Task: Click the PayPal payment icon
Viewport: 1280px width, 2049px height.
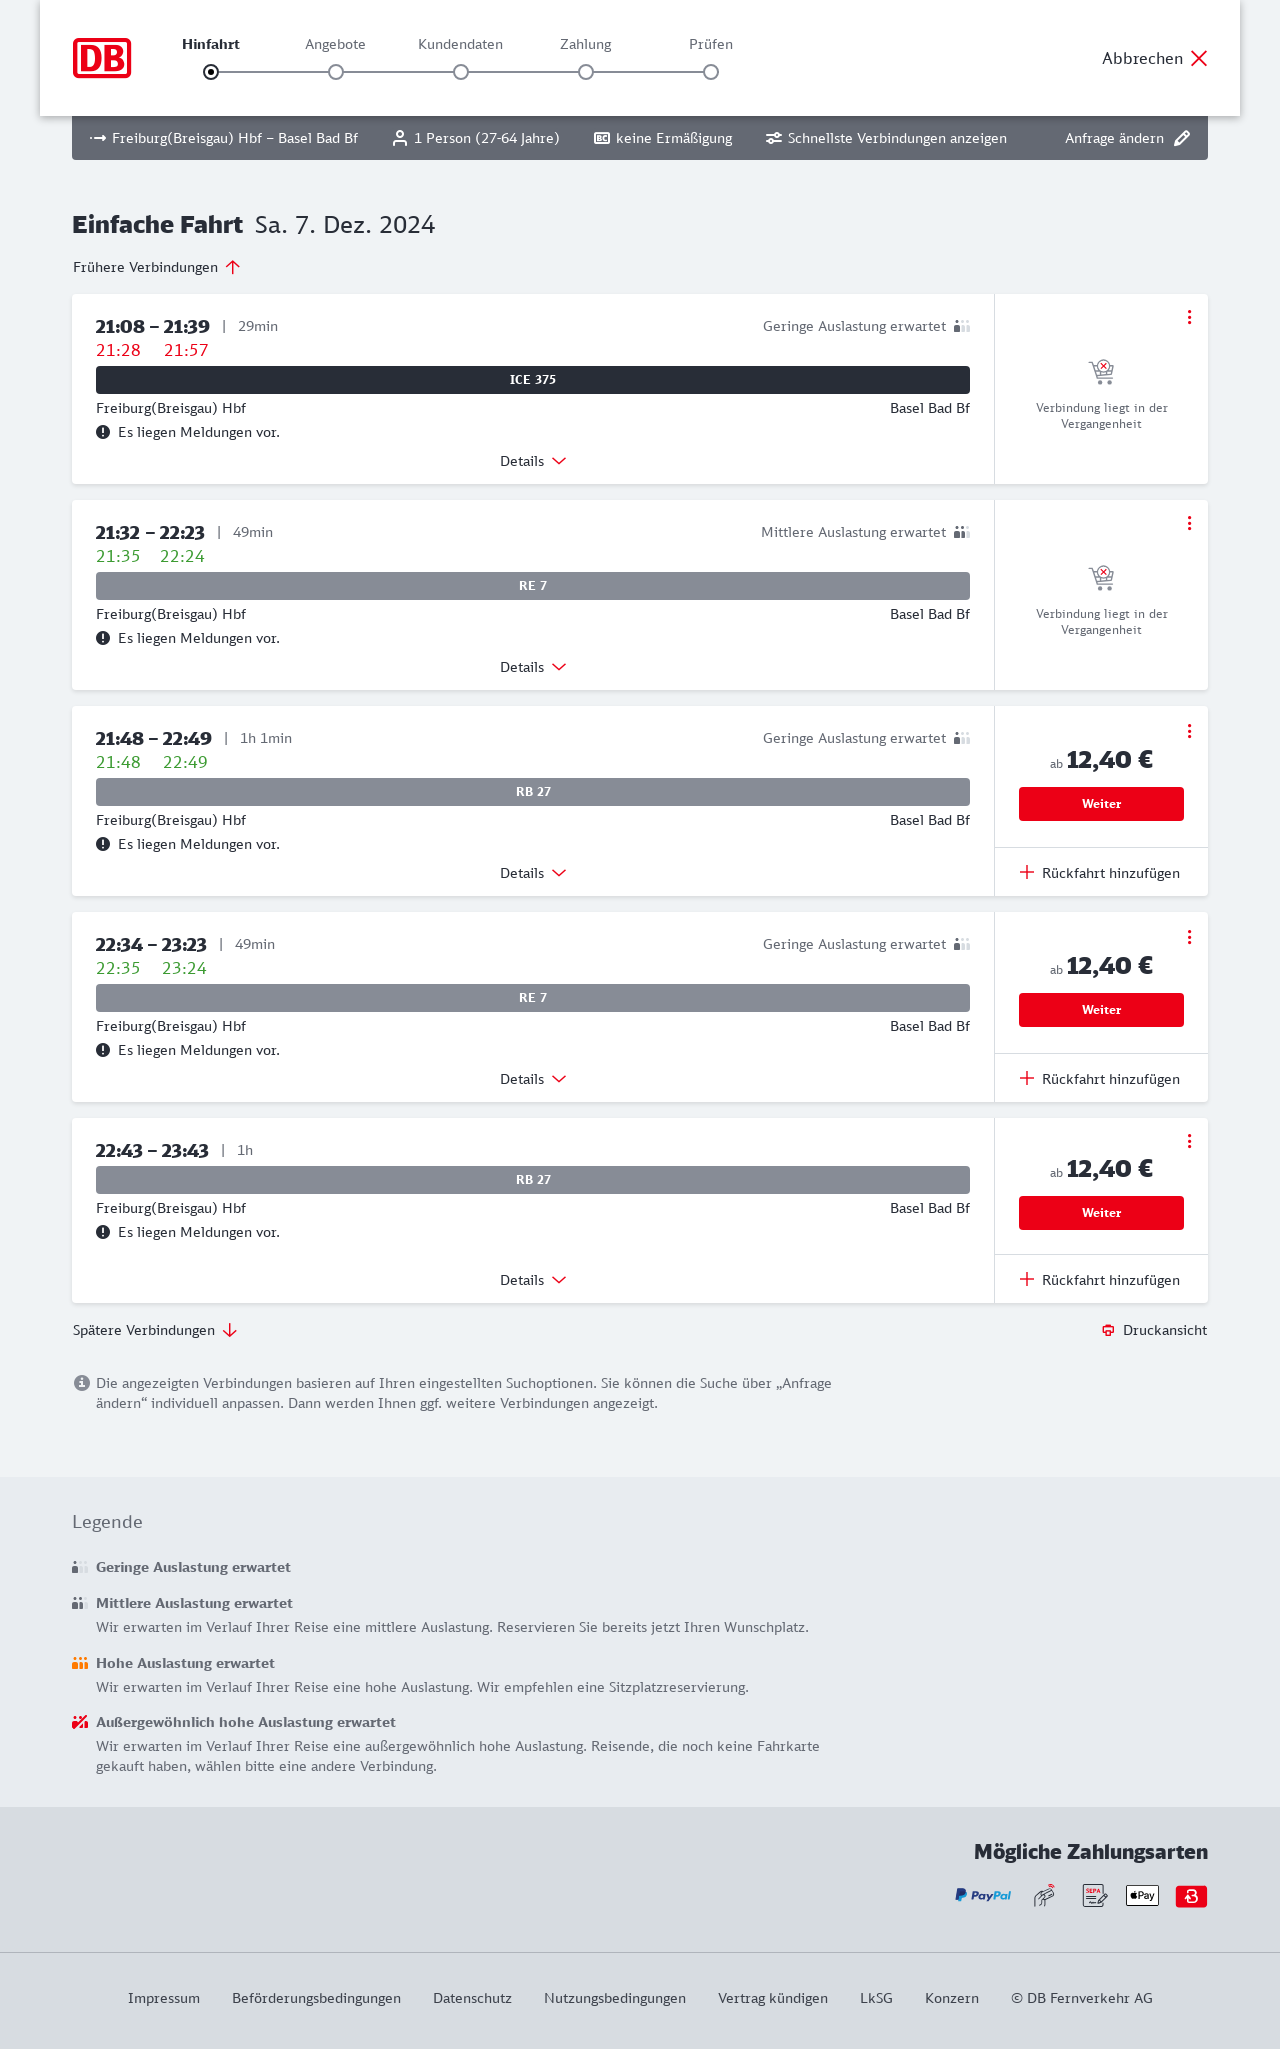Action: (982, 1895)
